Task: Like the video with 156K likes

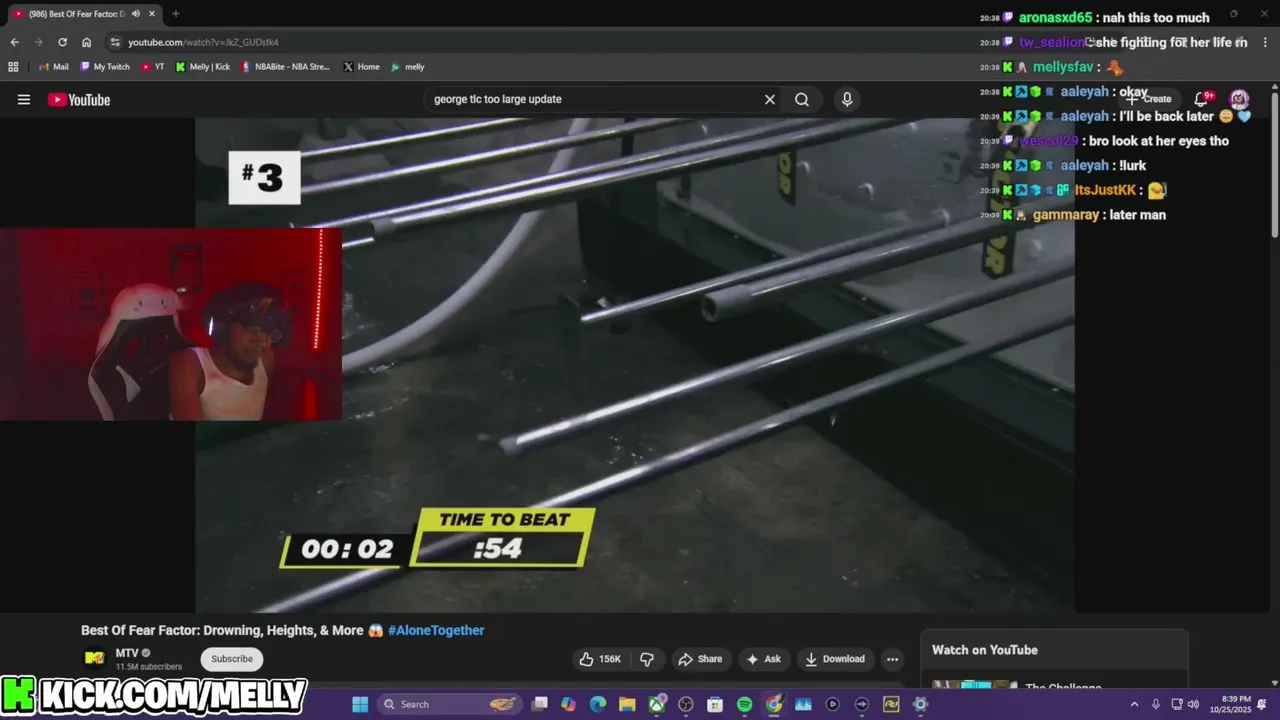Action: click(x=600, y=659)
